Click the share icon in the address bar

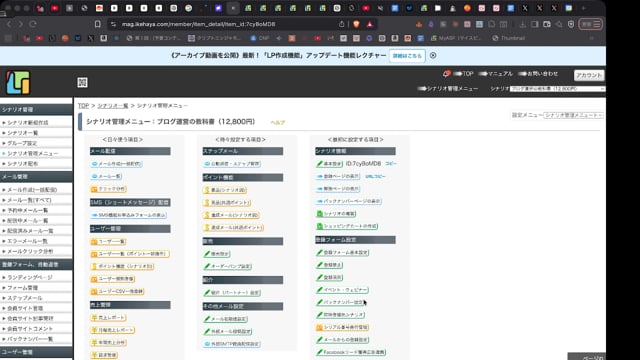point(342,24)
